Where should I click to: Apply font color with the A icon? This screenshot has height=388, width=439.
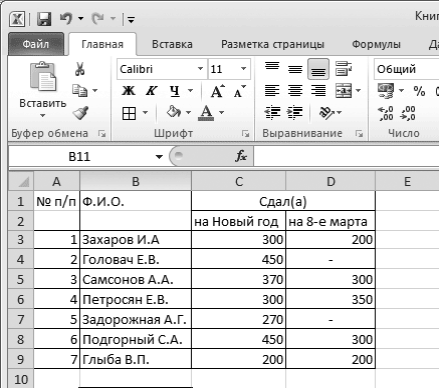click(206, 113)
